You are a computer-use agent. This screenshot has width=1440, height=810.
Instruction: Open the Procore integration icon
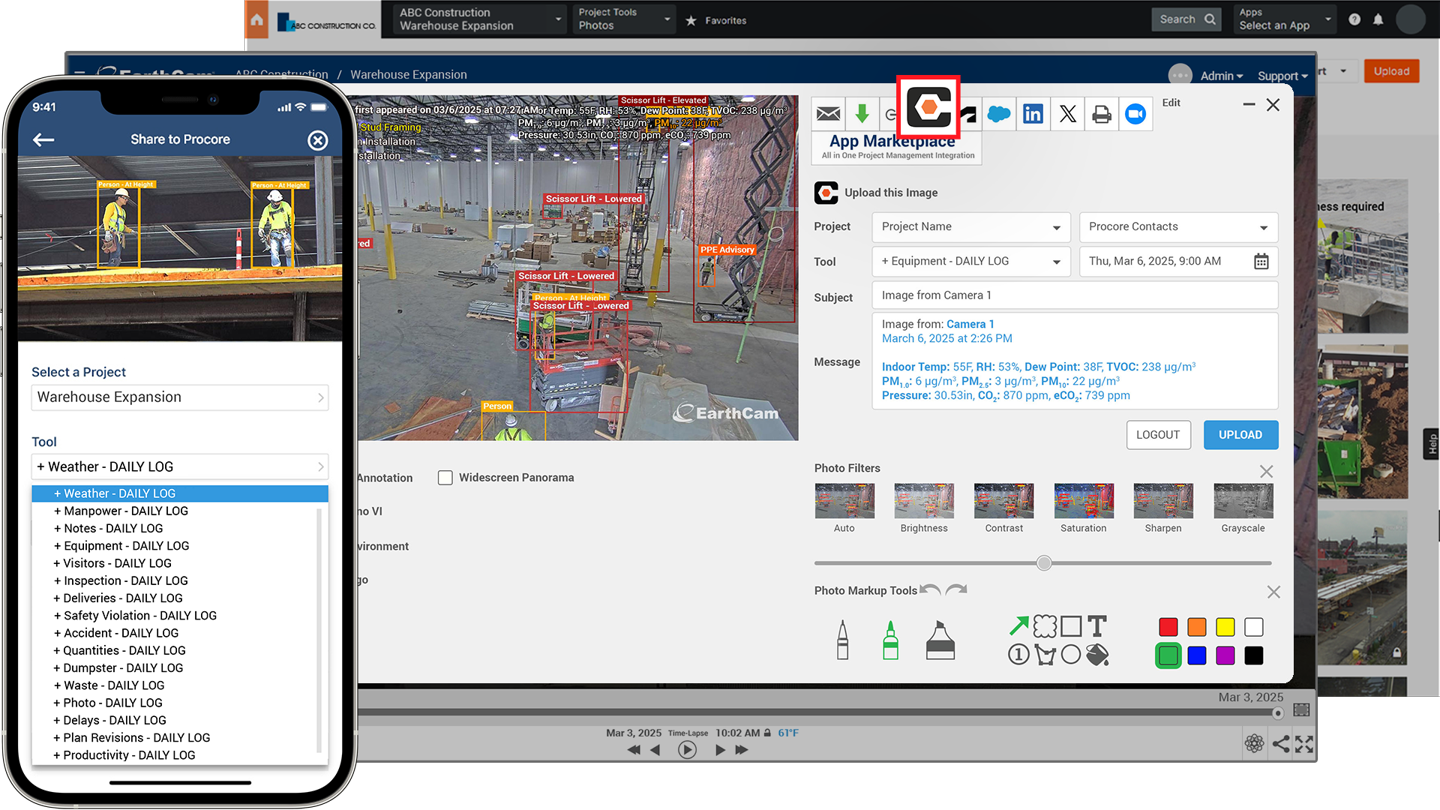click(x=929, y=108)
